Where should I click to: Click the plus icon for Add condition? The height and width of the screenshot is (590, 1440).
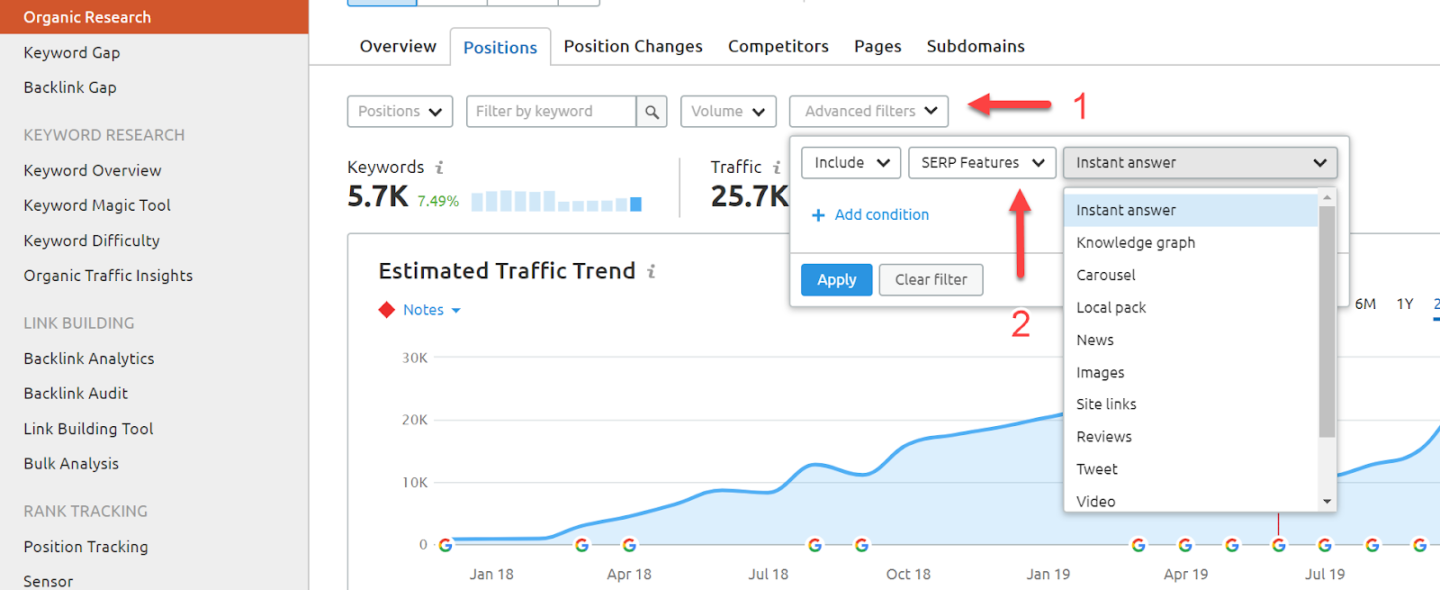[818, 215]
